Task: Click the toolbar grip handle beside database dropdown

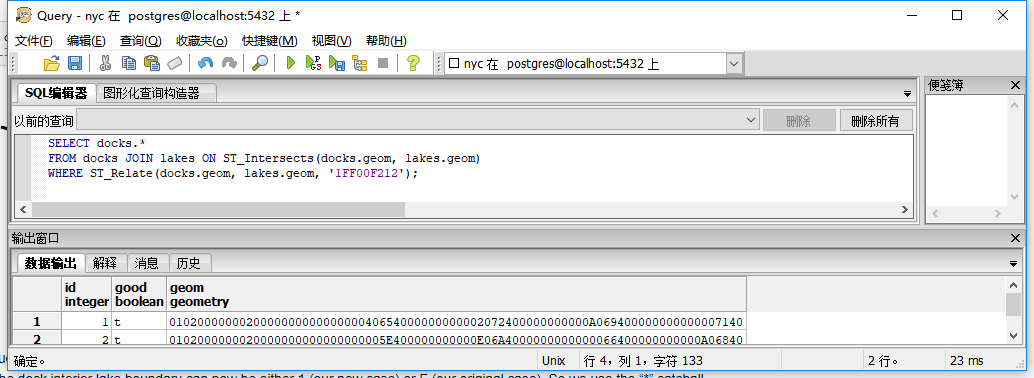Action: point(440,64)
